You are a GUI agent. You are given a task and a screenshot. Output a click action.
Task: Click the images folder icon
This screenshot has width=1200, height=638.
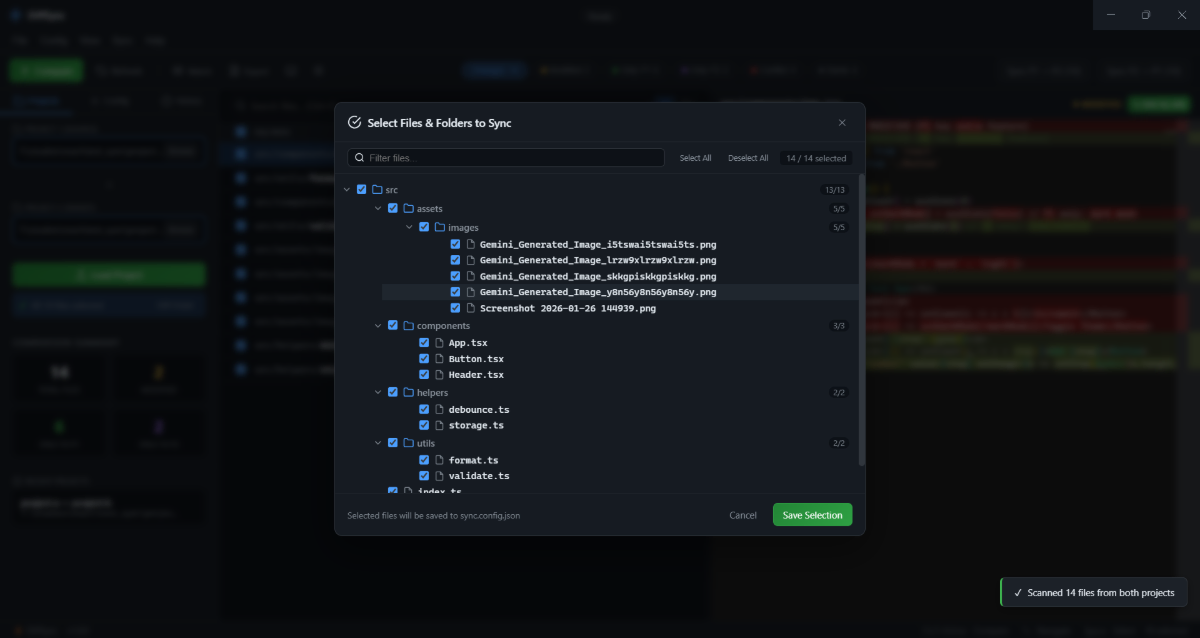[x=440, y=227]
